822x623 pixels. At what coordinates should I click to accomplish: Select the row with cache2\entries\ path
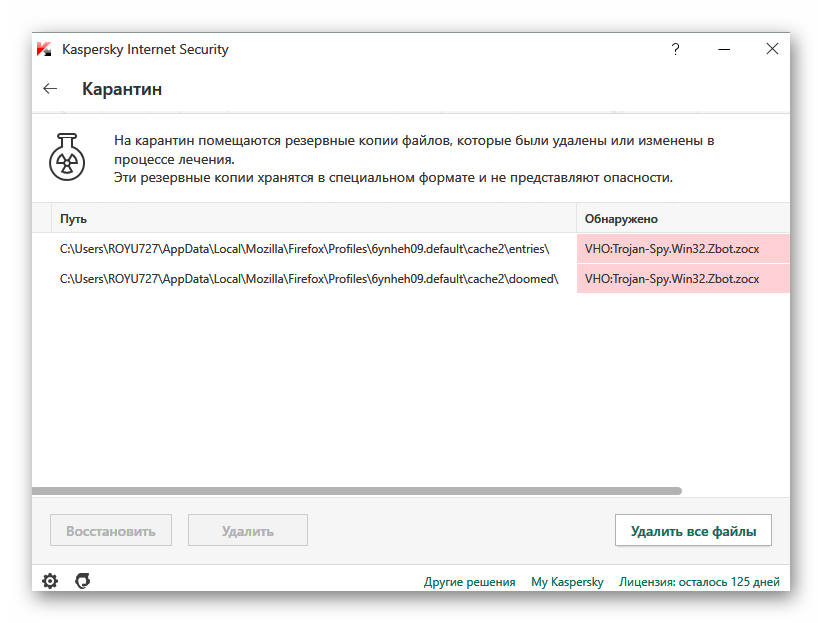click(411, 249)
